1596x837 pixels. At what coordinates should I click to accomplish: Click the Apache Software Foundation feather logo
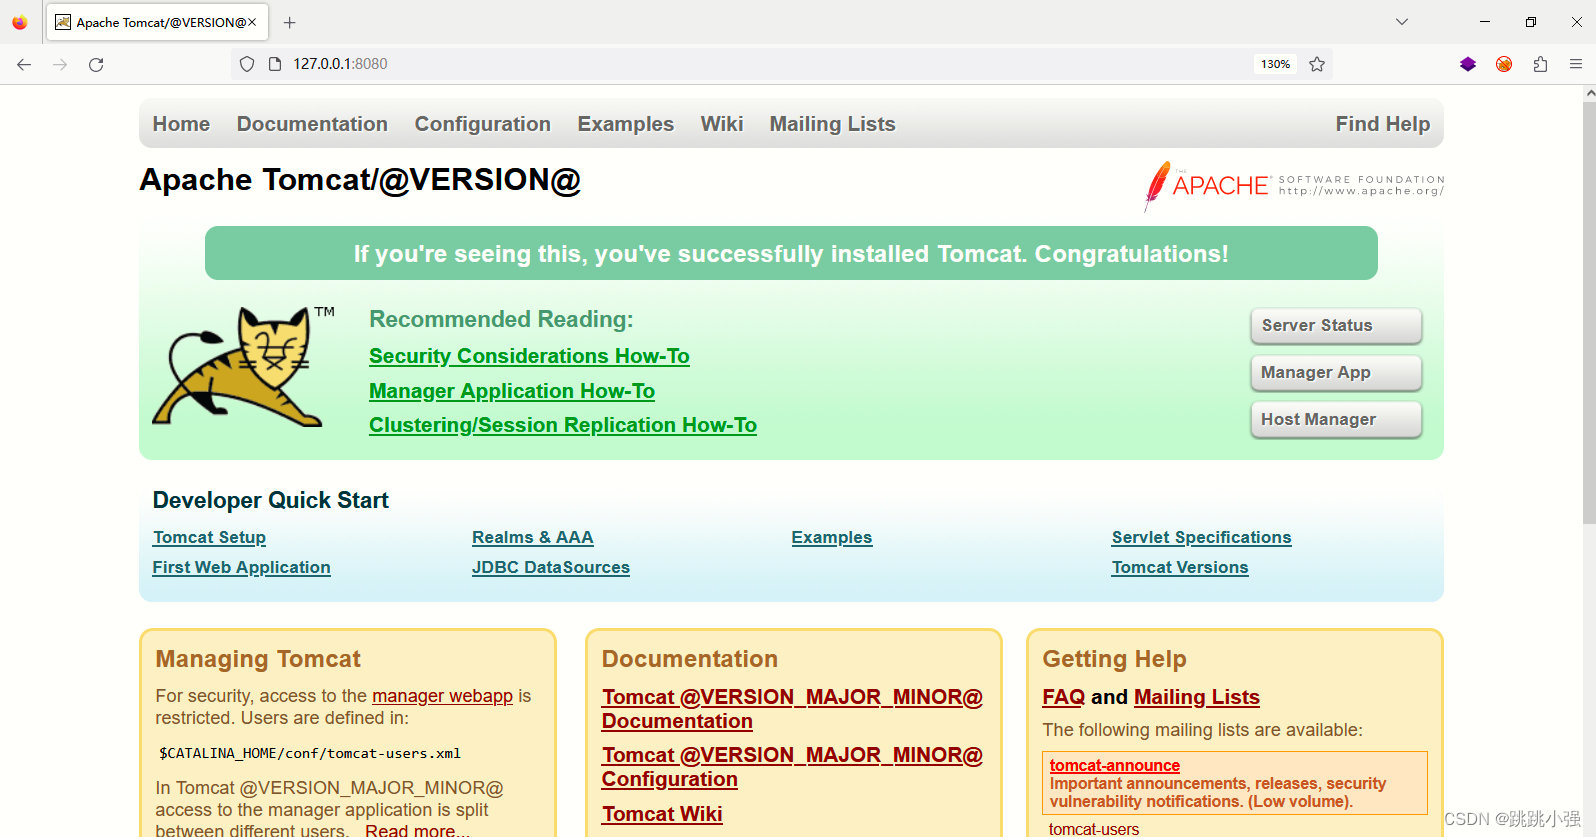coord(1294,185)
